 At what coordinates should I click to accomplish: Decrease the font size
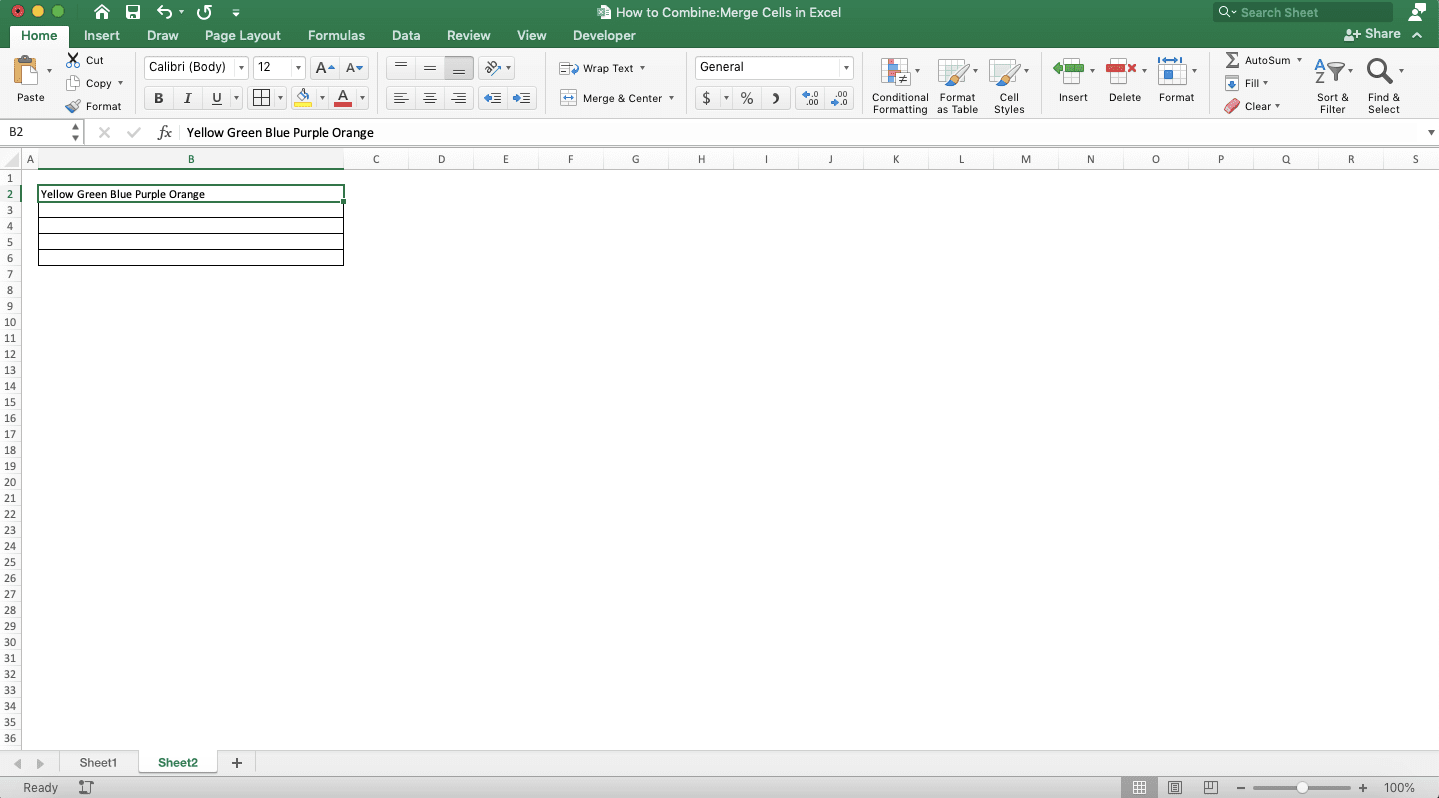pyautogui.click(x=355, y=68)
